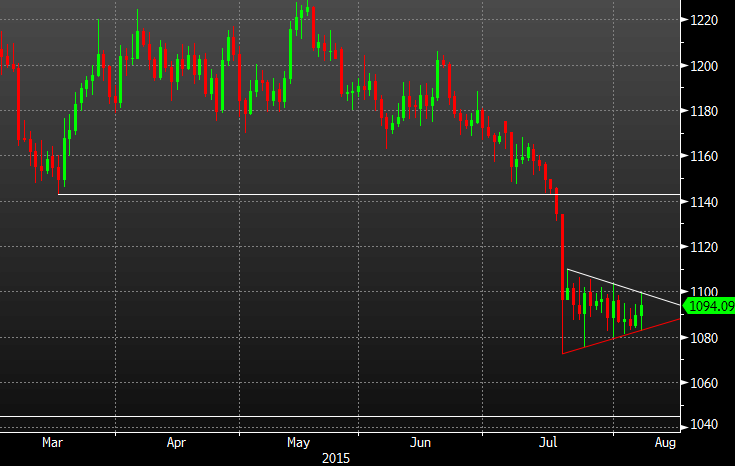
Task: Click the May month label
Action: tap(299, 442)
